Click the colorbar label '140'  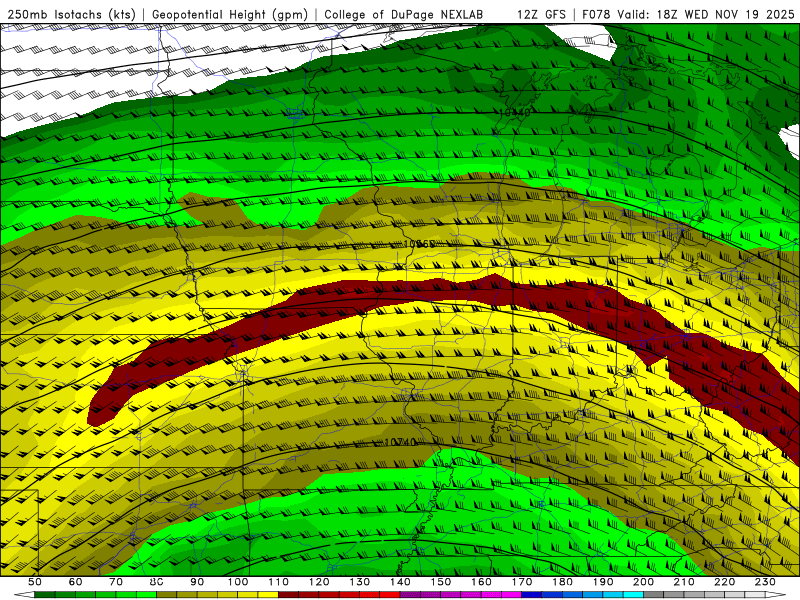400,582
